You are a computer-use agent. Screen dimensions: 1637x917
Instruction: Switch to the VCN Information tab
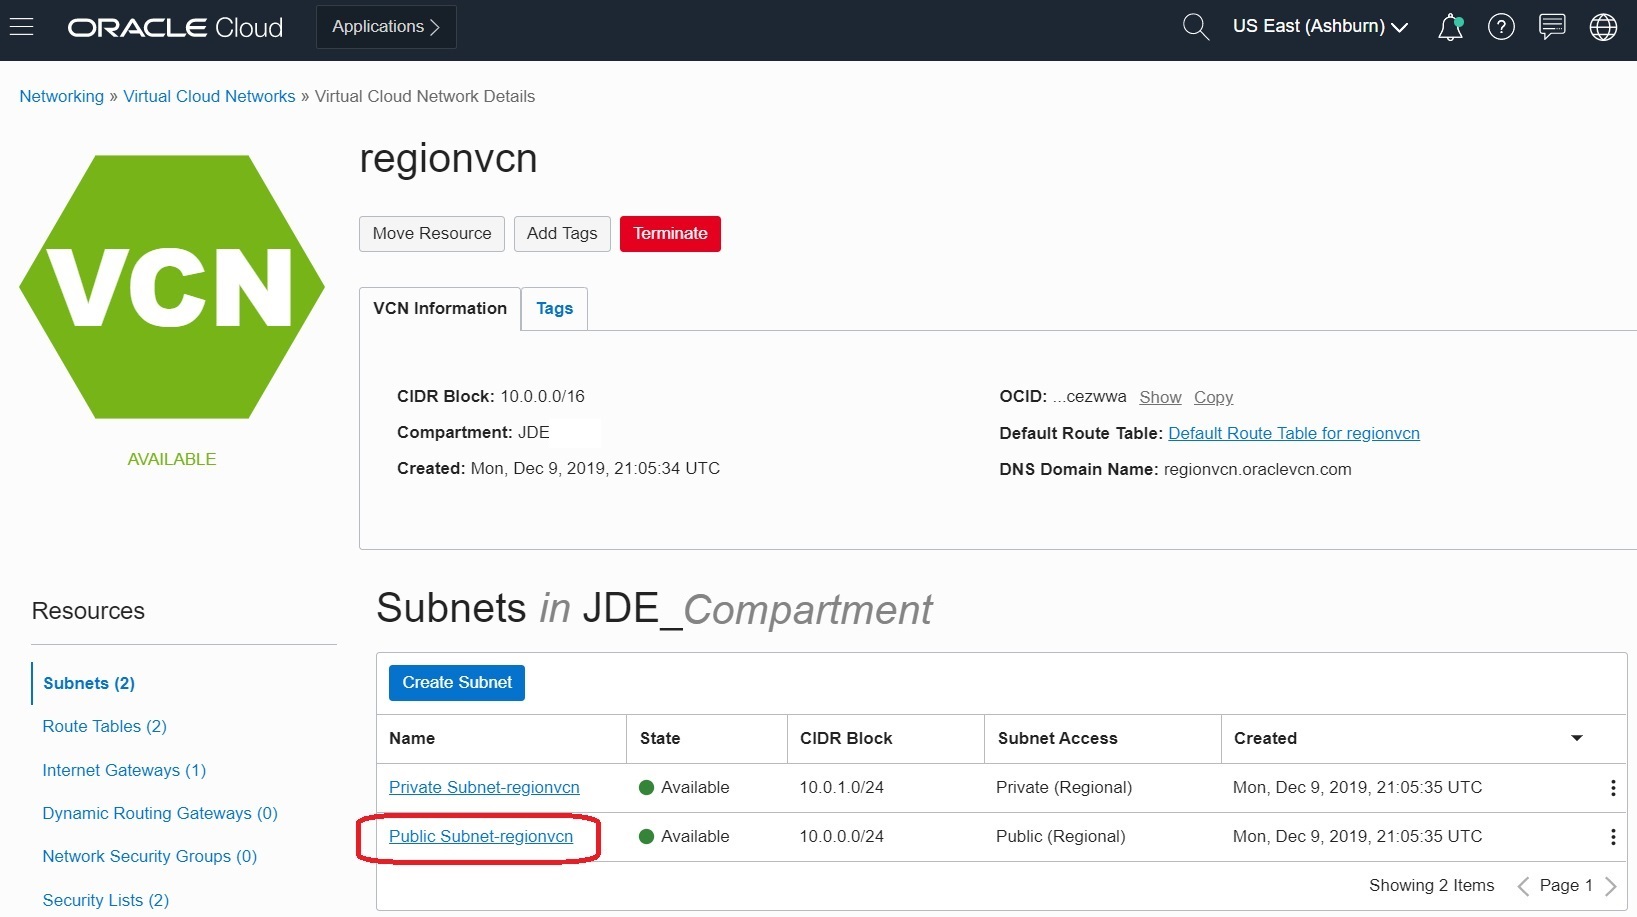pyautogui.click(x=440, y=309)
